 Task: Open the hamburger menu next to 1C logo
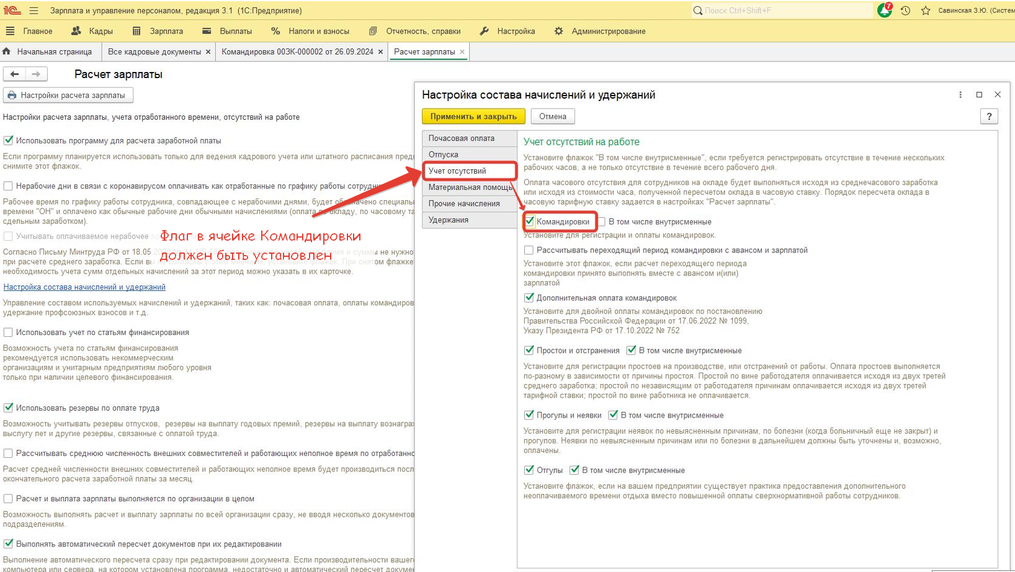click(33, 10)
